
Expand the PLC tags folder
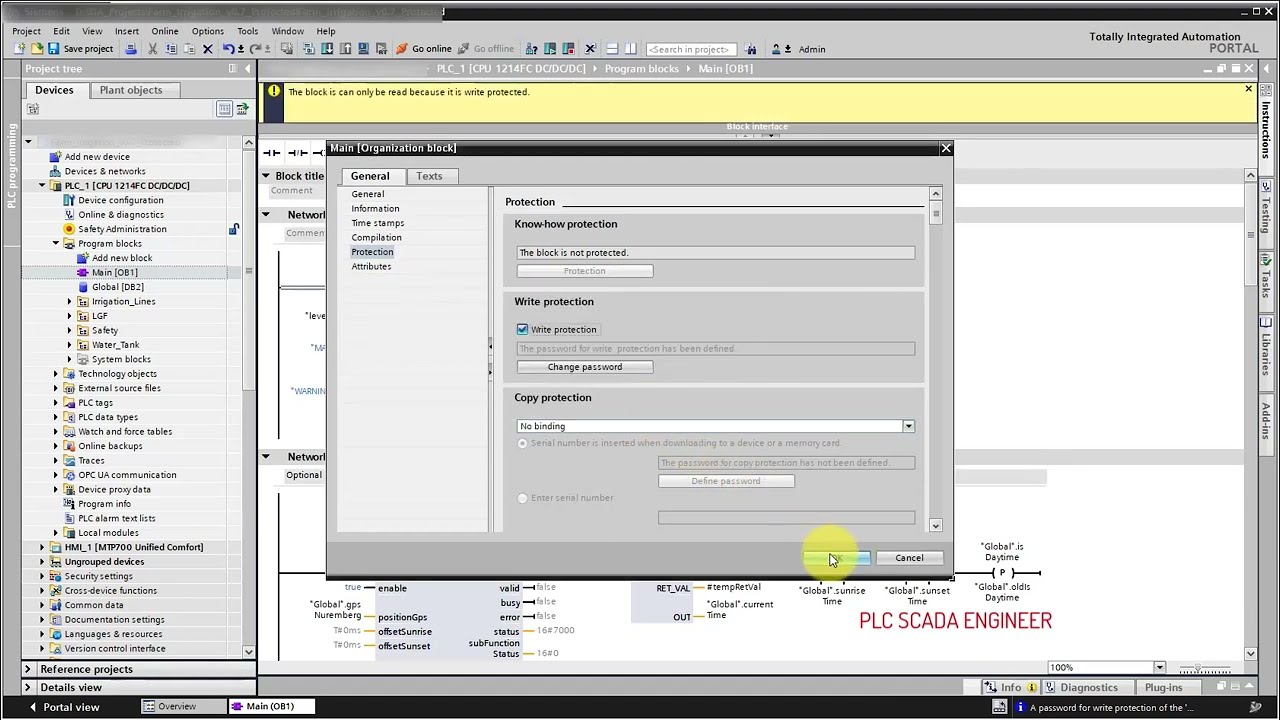(x=56, y=403)
